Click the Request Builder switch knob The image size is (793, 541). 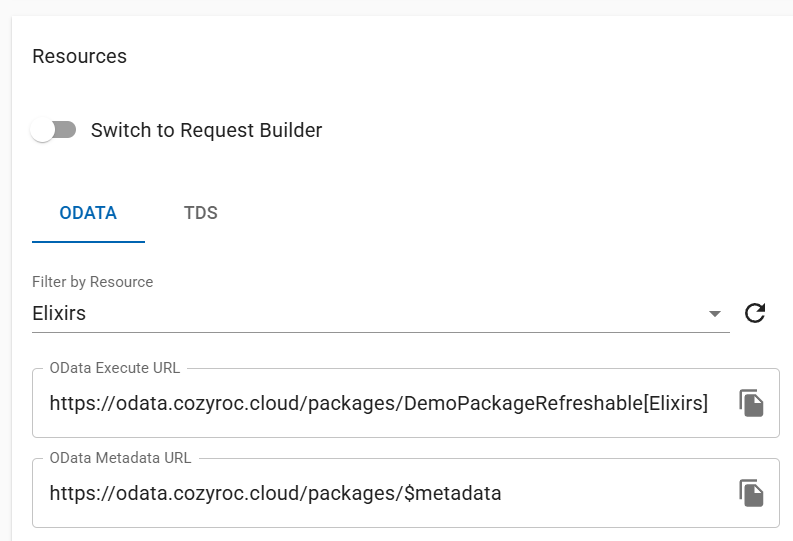pos(42,130)
